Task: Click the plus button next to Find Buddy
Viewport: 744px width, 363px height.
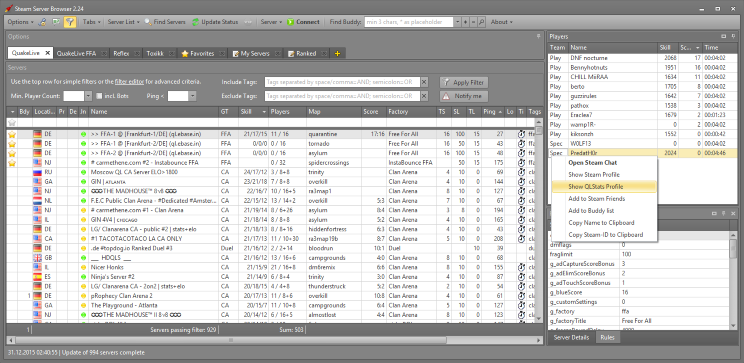Action: [465, 22]
